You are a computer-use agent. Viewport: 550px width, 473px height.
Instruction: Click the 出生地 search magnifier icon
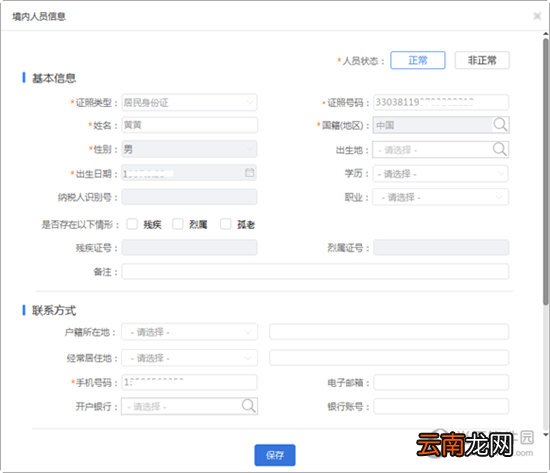pos(499,149)
